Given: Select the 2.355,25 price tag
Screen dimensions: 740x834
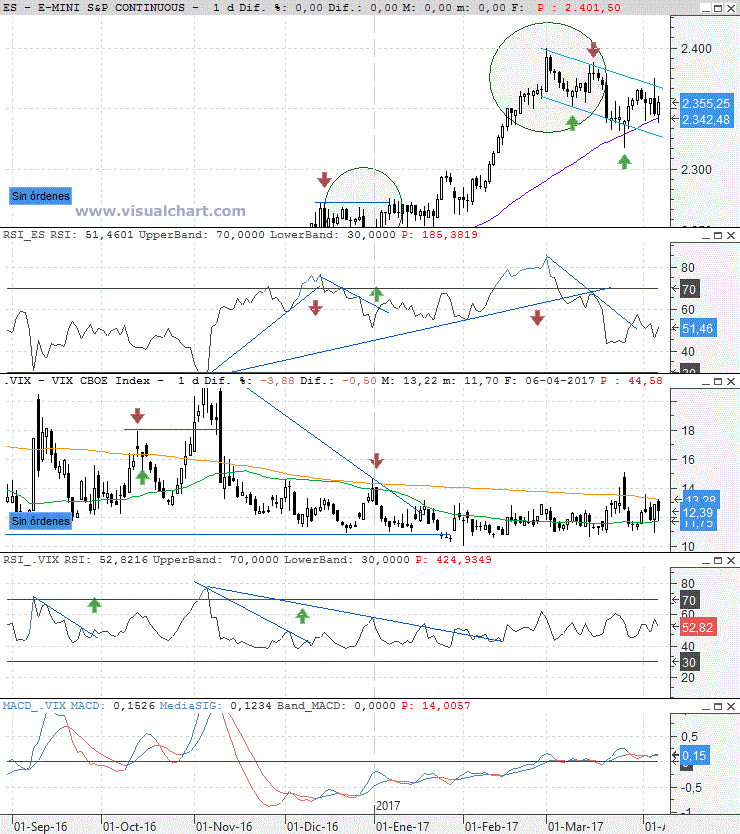Looking at the screenshot, I should 706,103.
